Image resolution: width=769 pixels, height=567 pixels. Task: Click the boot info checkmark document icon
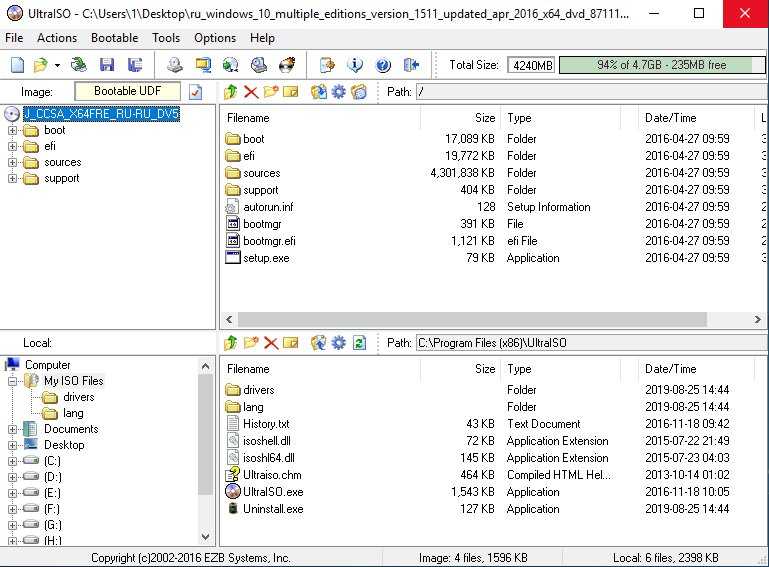click(196, 92)
